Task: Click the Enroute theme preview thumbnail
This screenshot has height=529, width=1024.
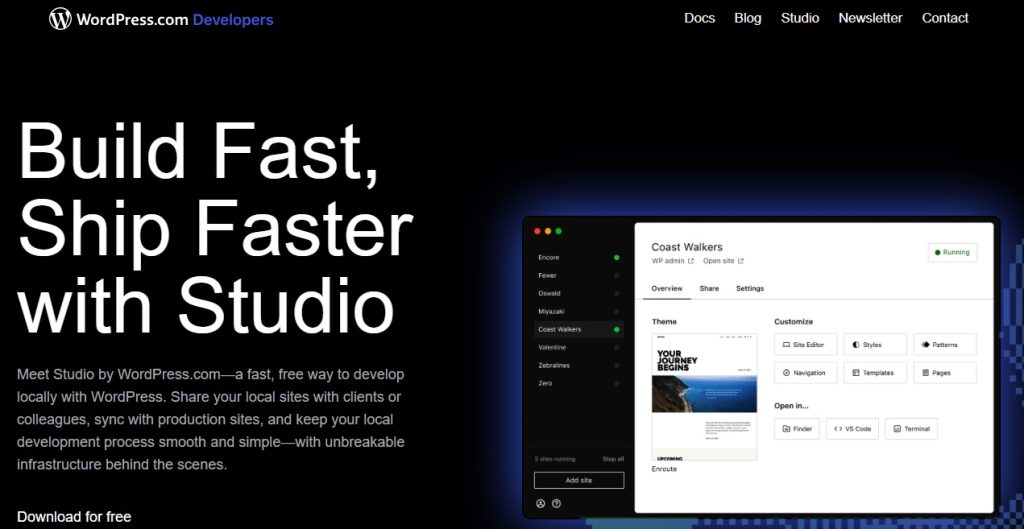Action: pos(704,397)
